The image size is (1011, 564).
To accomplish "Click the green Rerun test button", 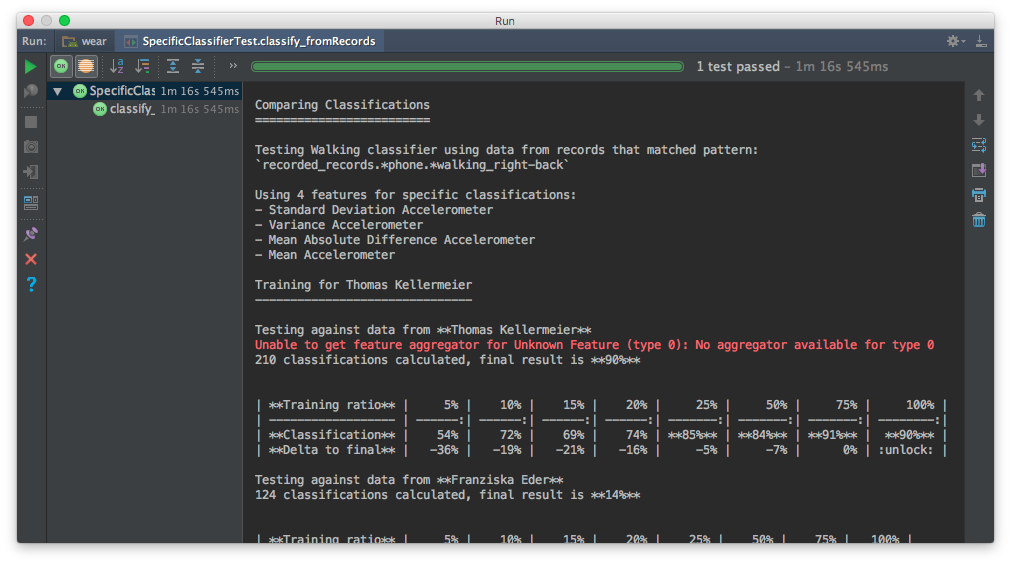I will click(x=31, y=67).
